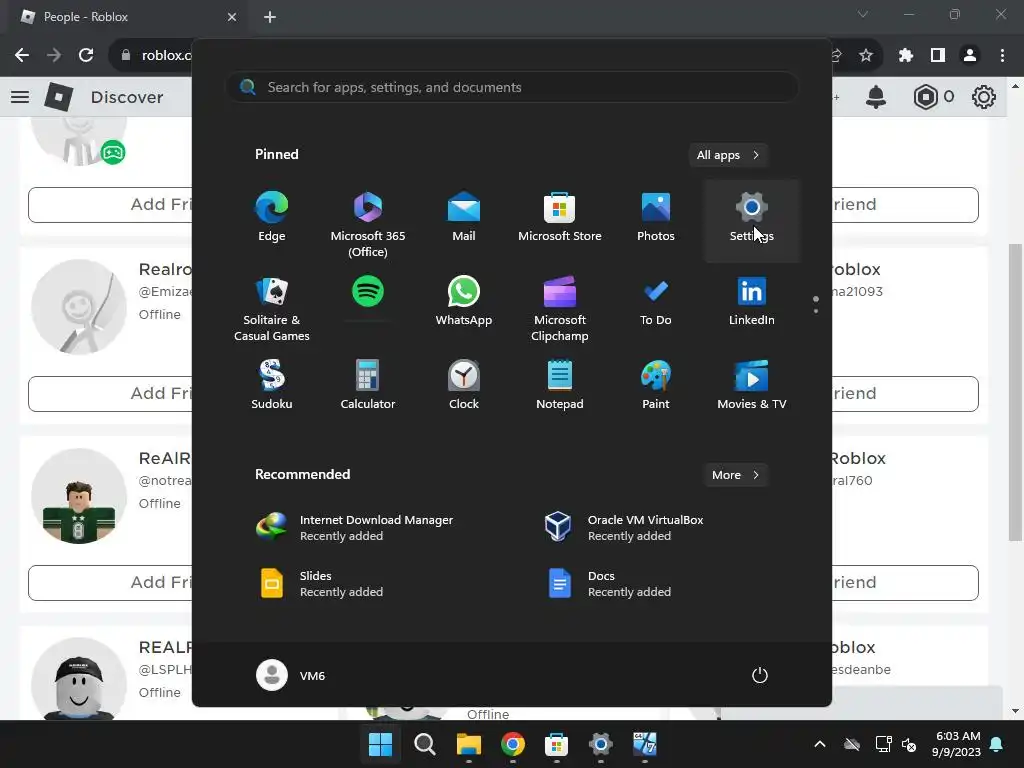Switch to Chrome on the taskbar
Image resolution: width=1024 pixels, height=768 pixels.
pyautogui.click(x=513, y=744)
